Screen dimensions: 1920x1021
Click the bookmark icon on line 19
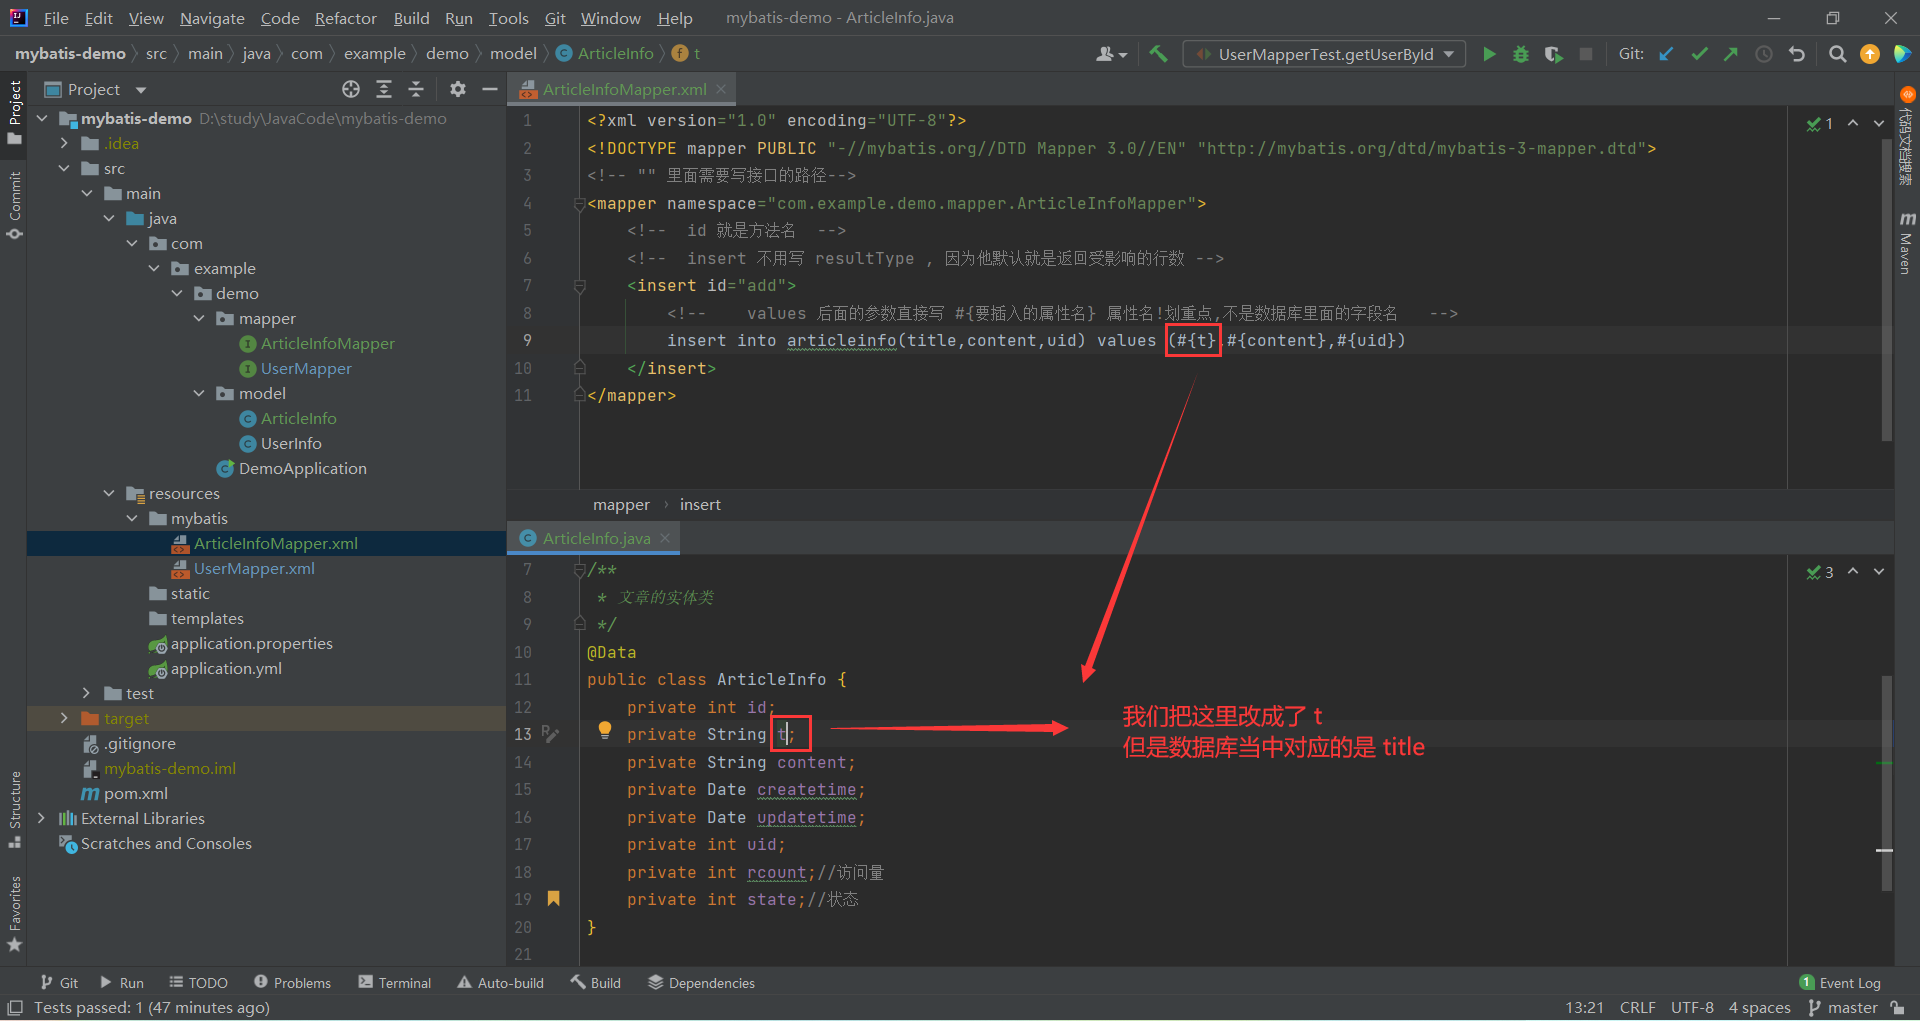[553, 898]
